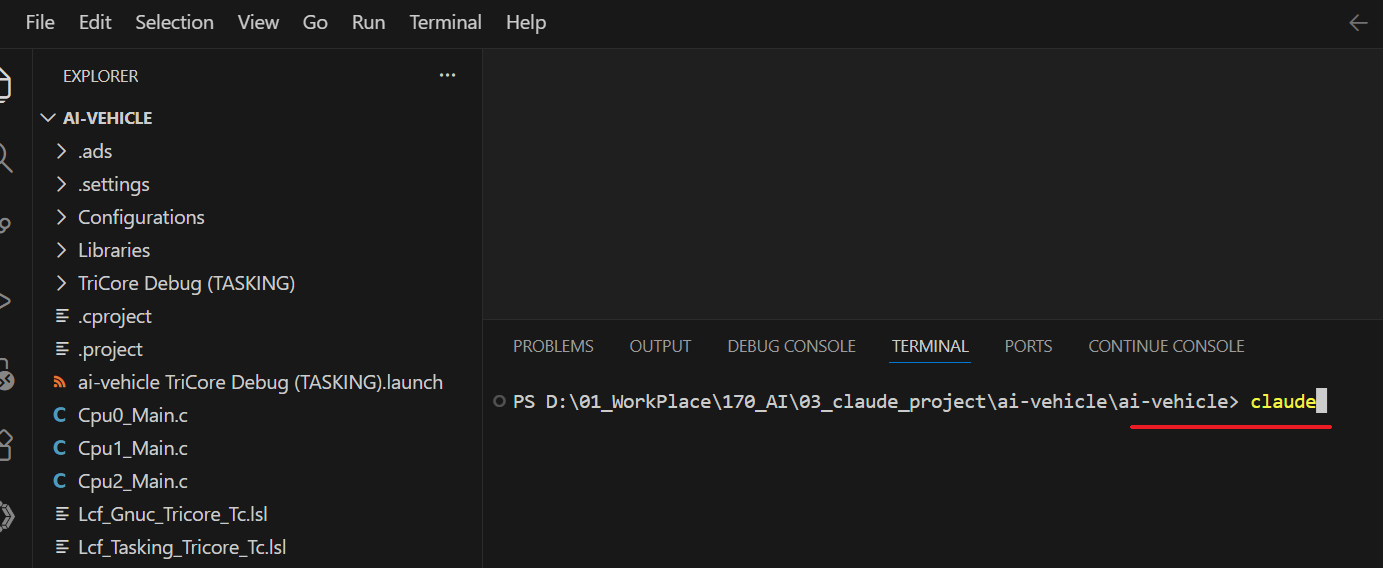Click the back navigation arrow
The width and height of the screenshot is (1383, 568).
point(1357,23)
